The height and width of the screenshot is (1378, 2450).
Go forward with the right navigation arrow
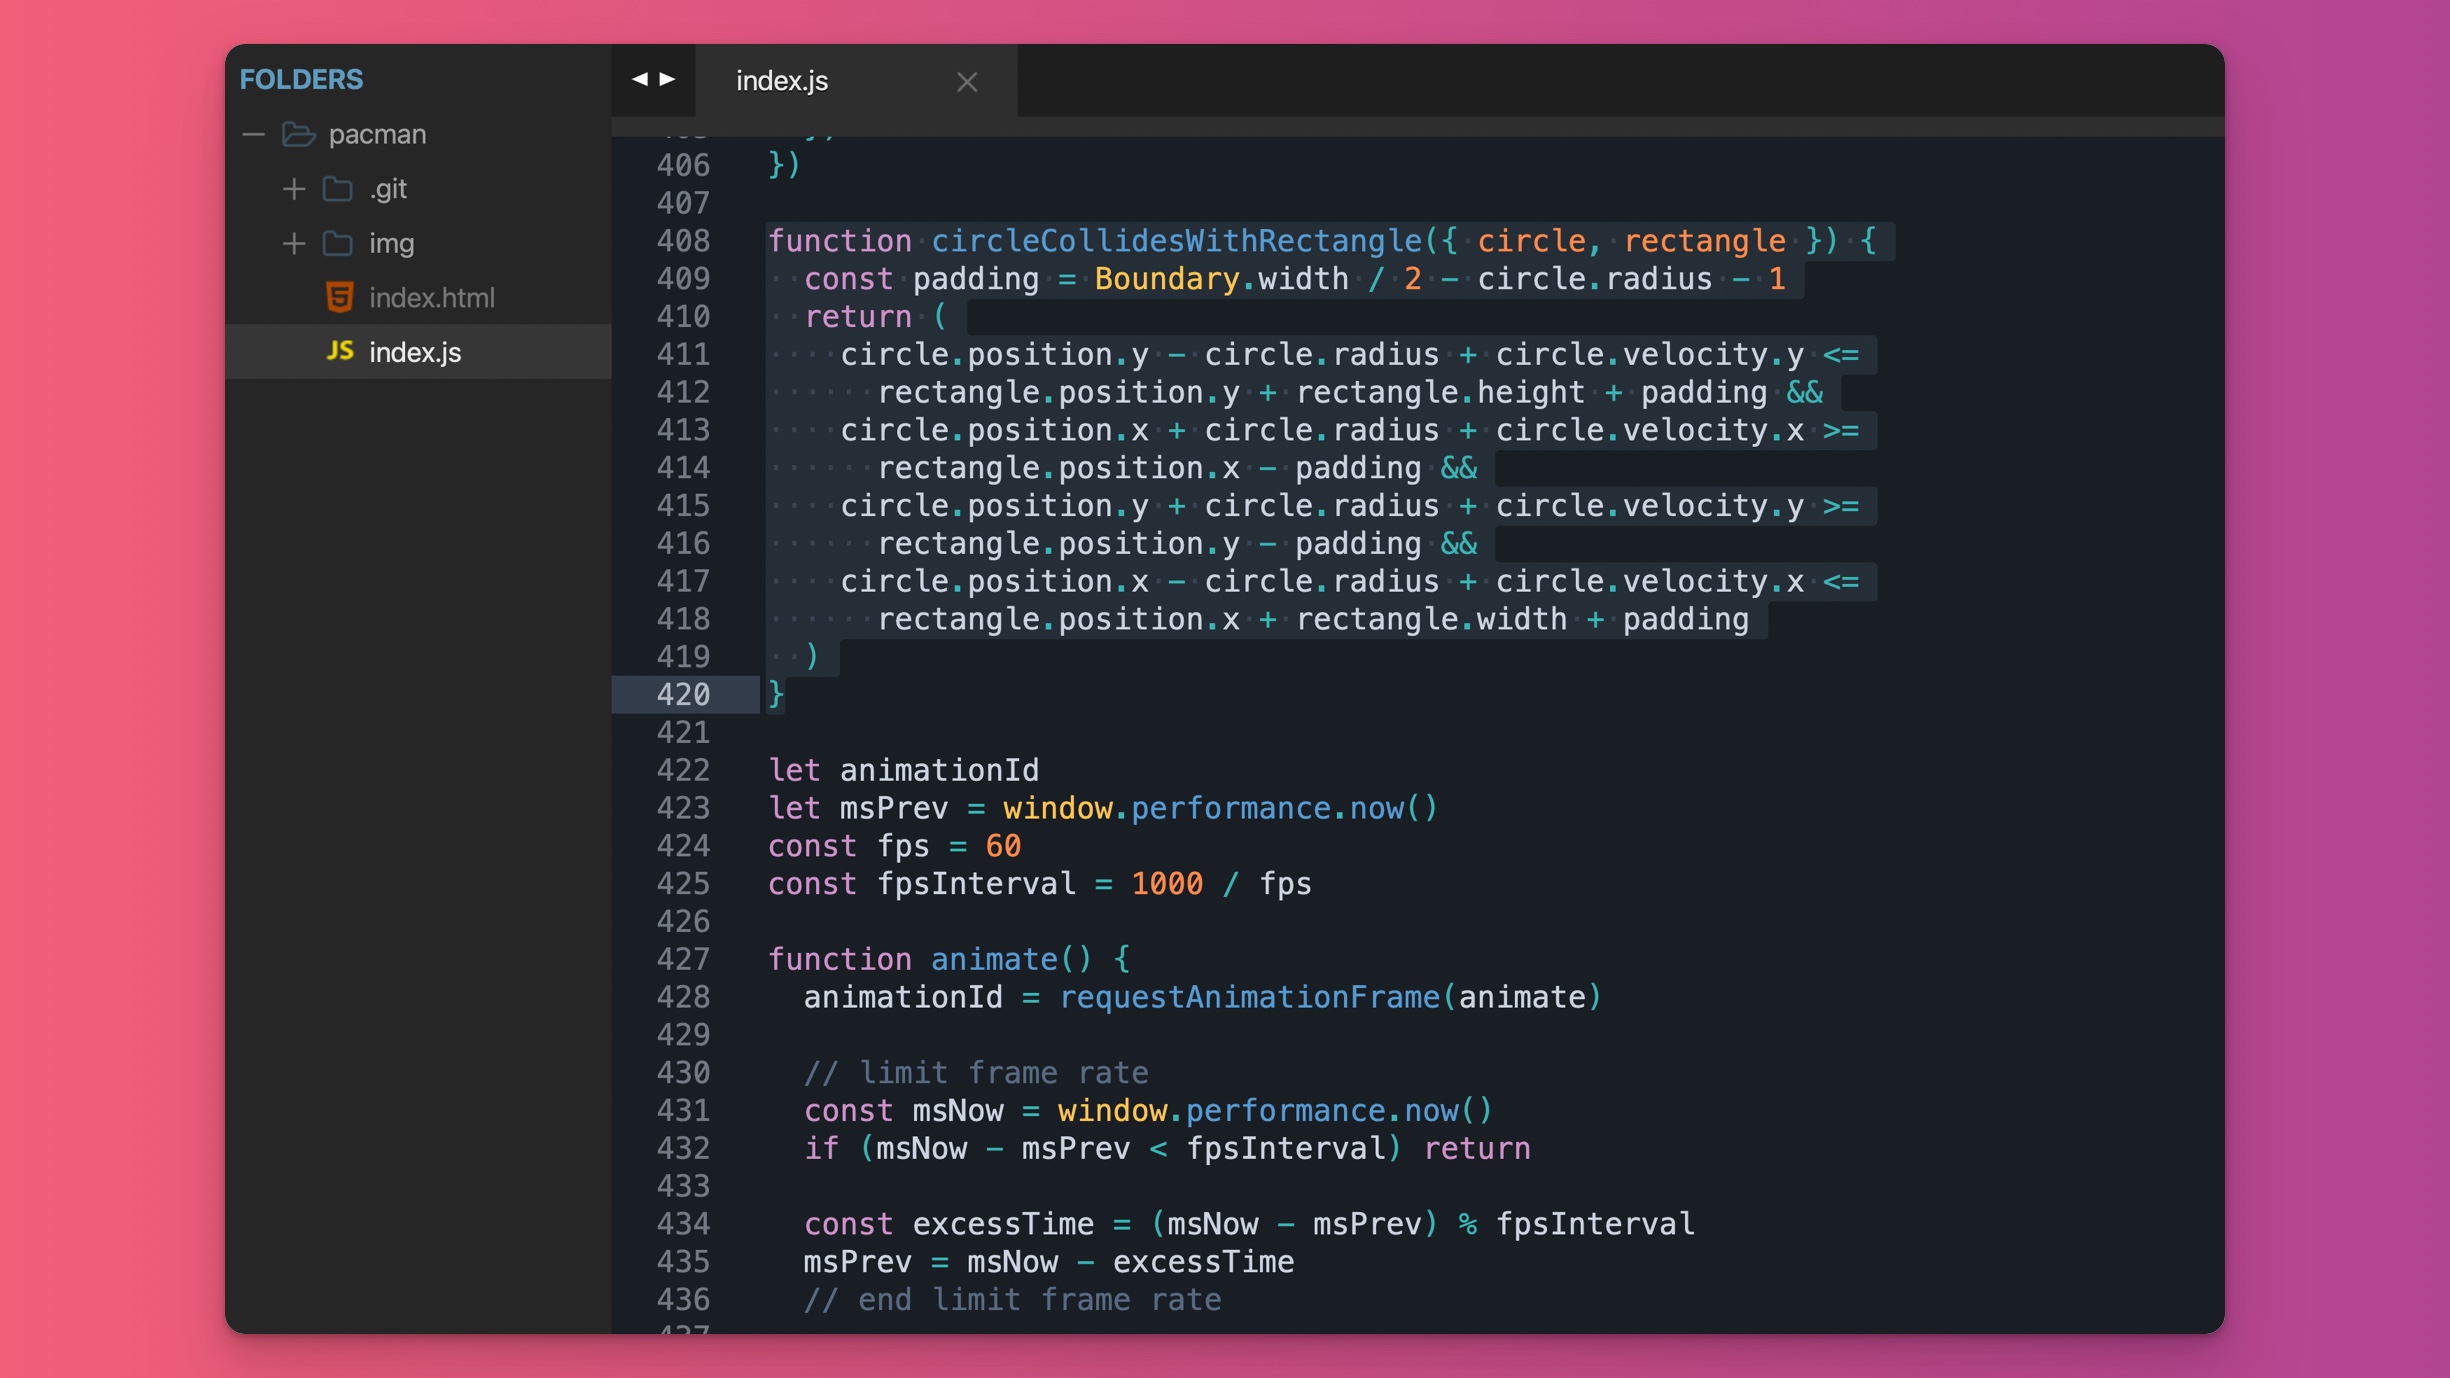click(668, 79)
